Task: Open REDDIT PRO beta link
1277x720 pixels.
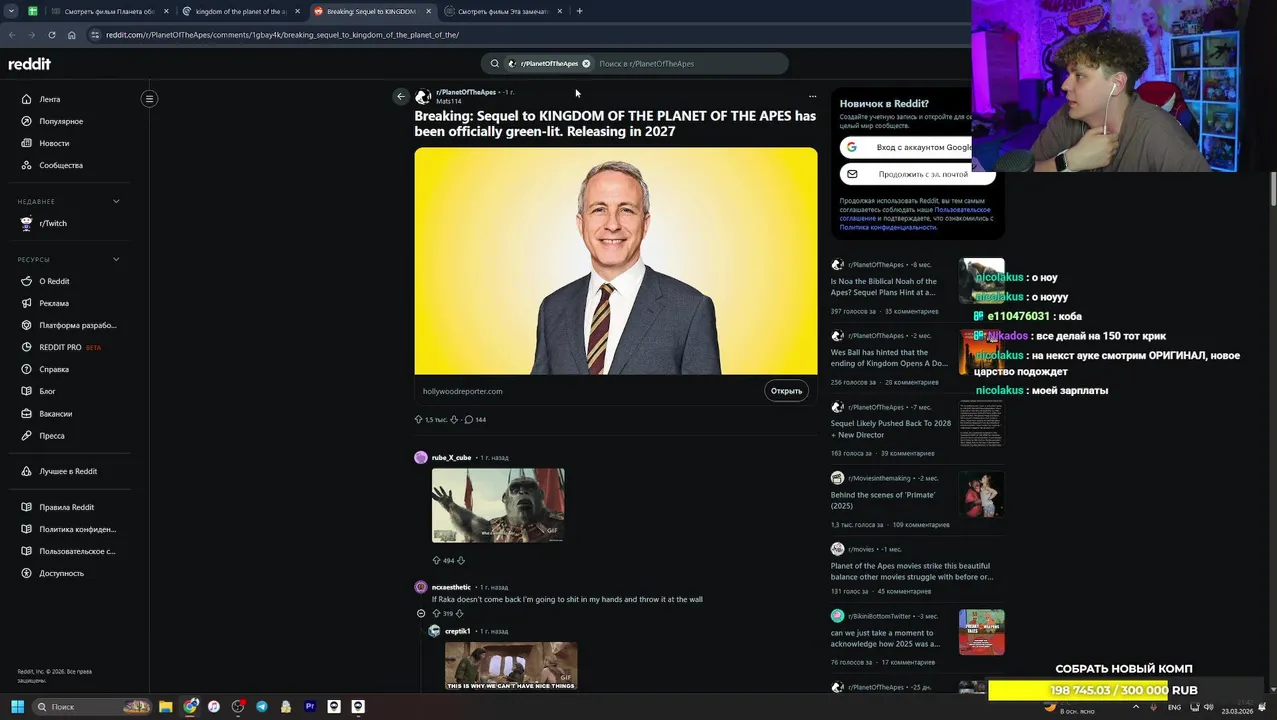Action: click(70, 347)
